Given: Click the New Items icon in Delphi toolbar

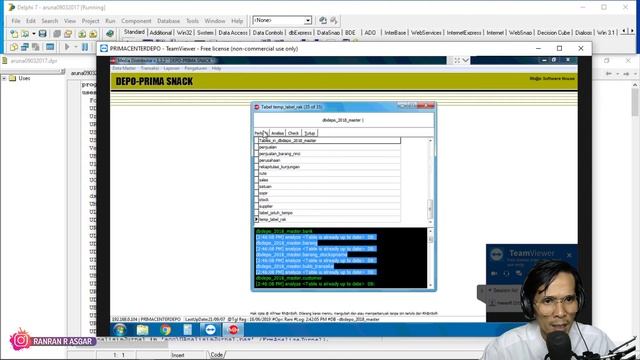Looking at the screenshot, I should [14, 34].
